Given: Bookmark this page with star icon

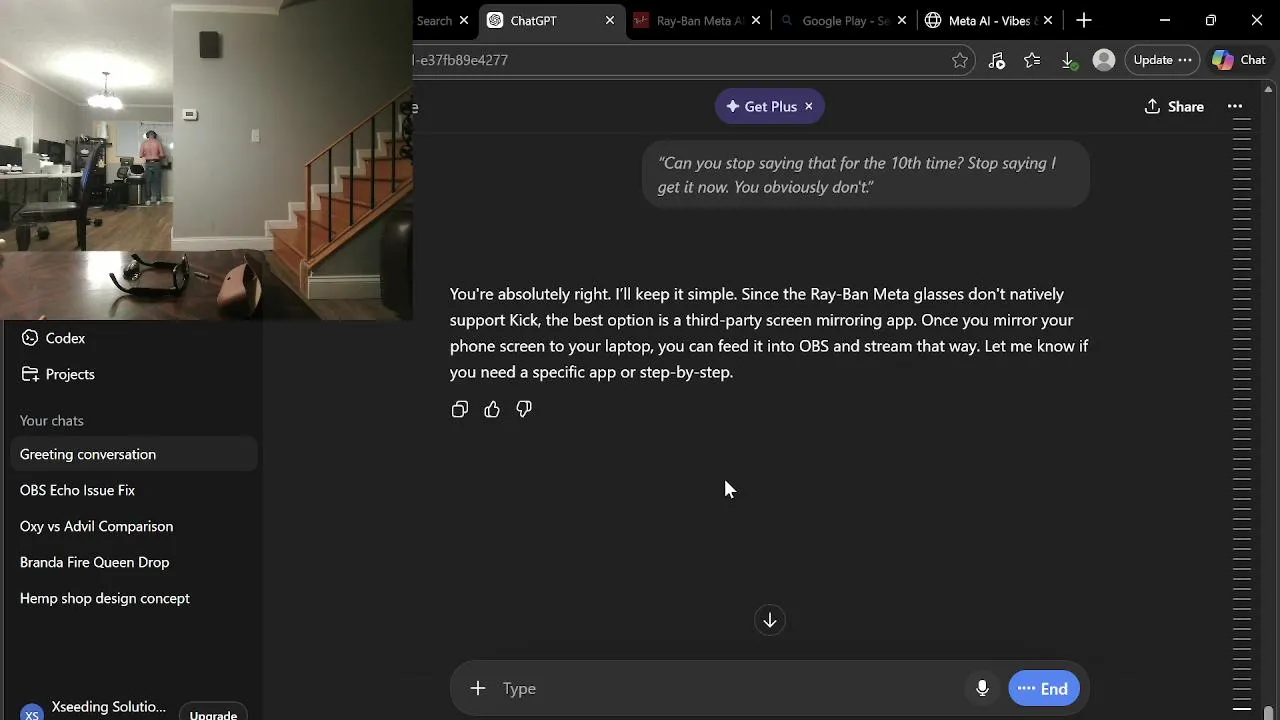Looking at the screenshot, I should click(960, 60).
